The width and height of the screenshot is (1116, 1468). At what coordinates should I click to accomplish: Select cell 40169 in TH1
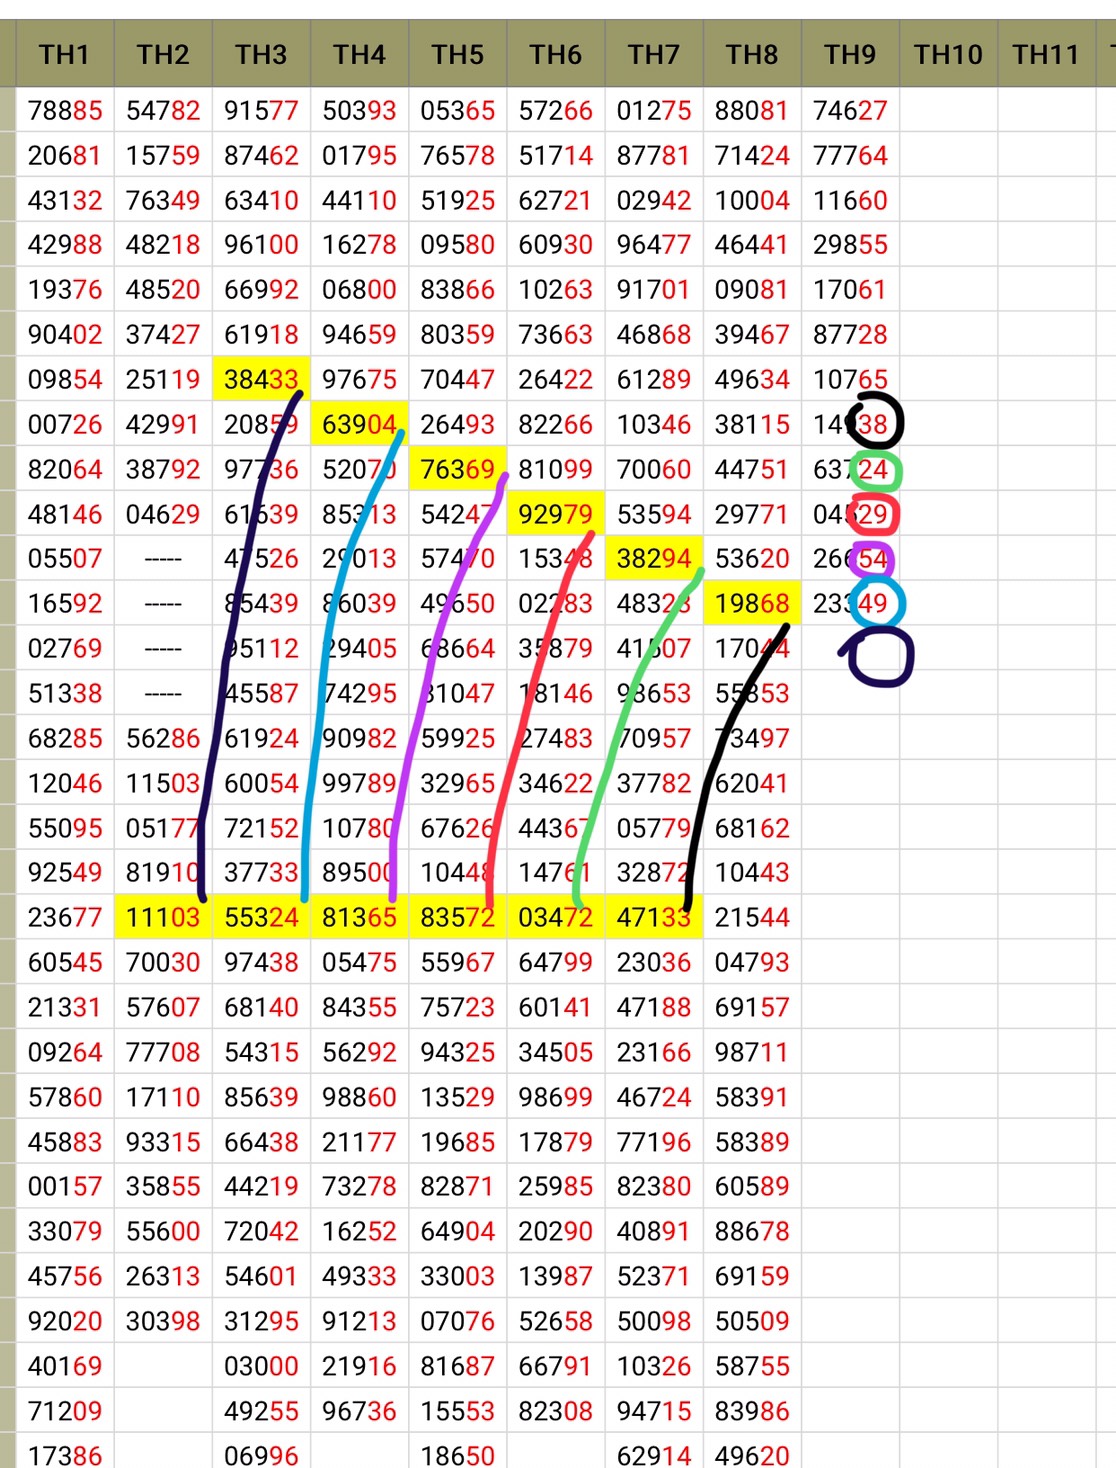(x=65, y=1366)
